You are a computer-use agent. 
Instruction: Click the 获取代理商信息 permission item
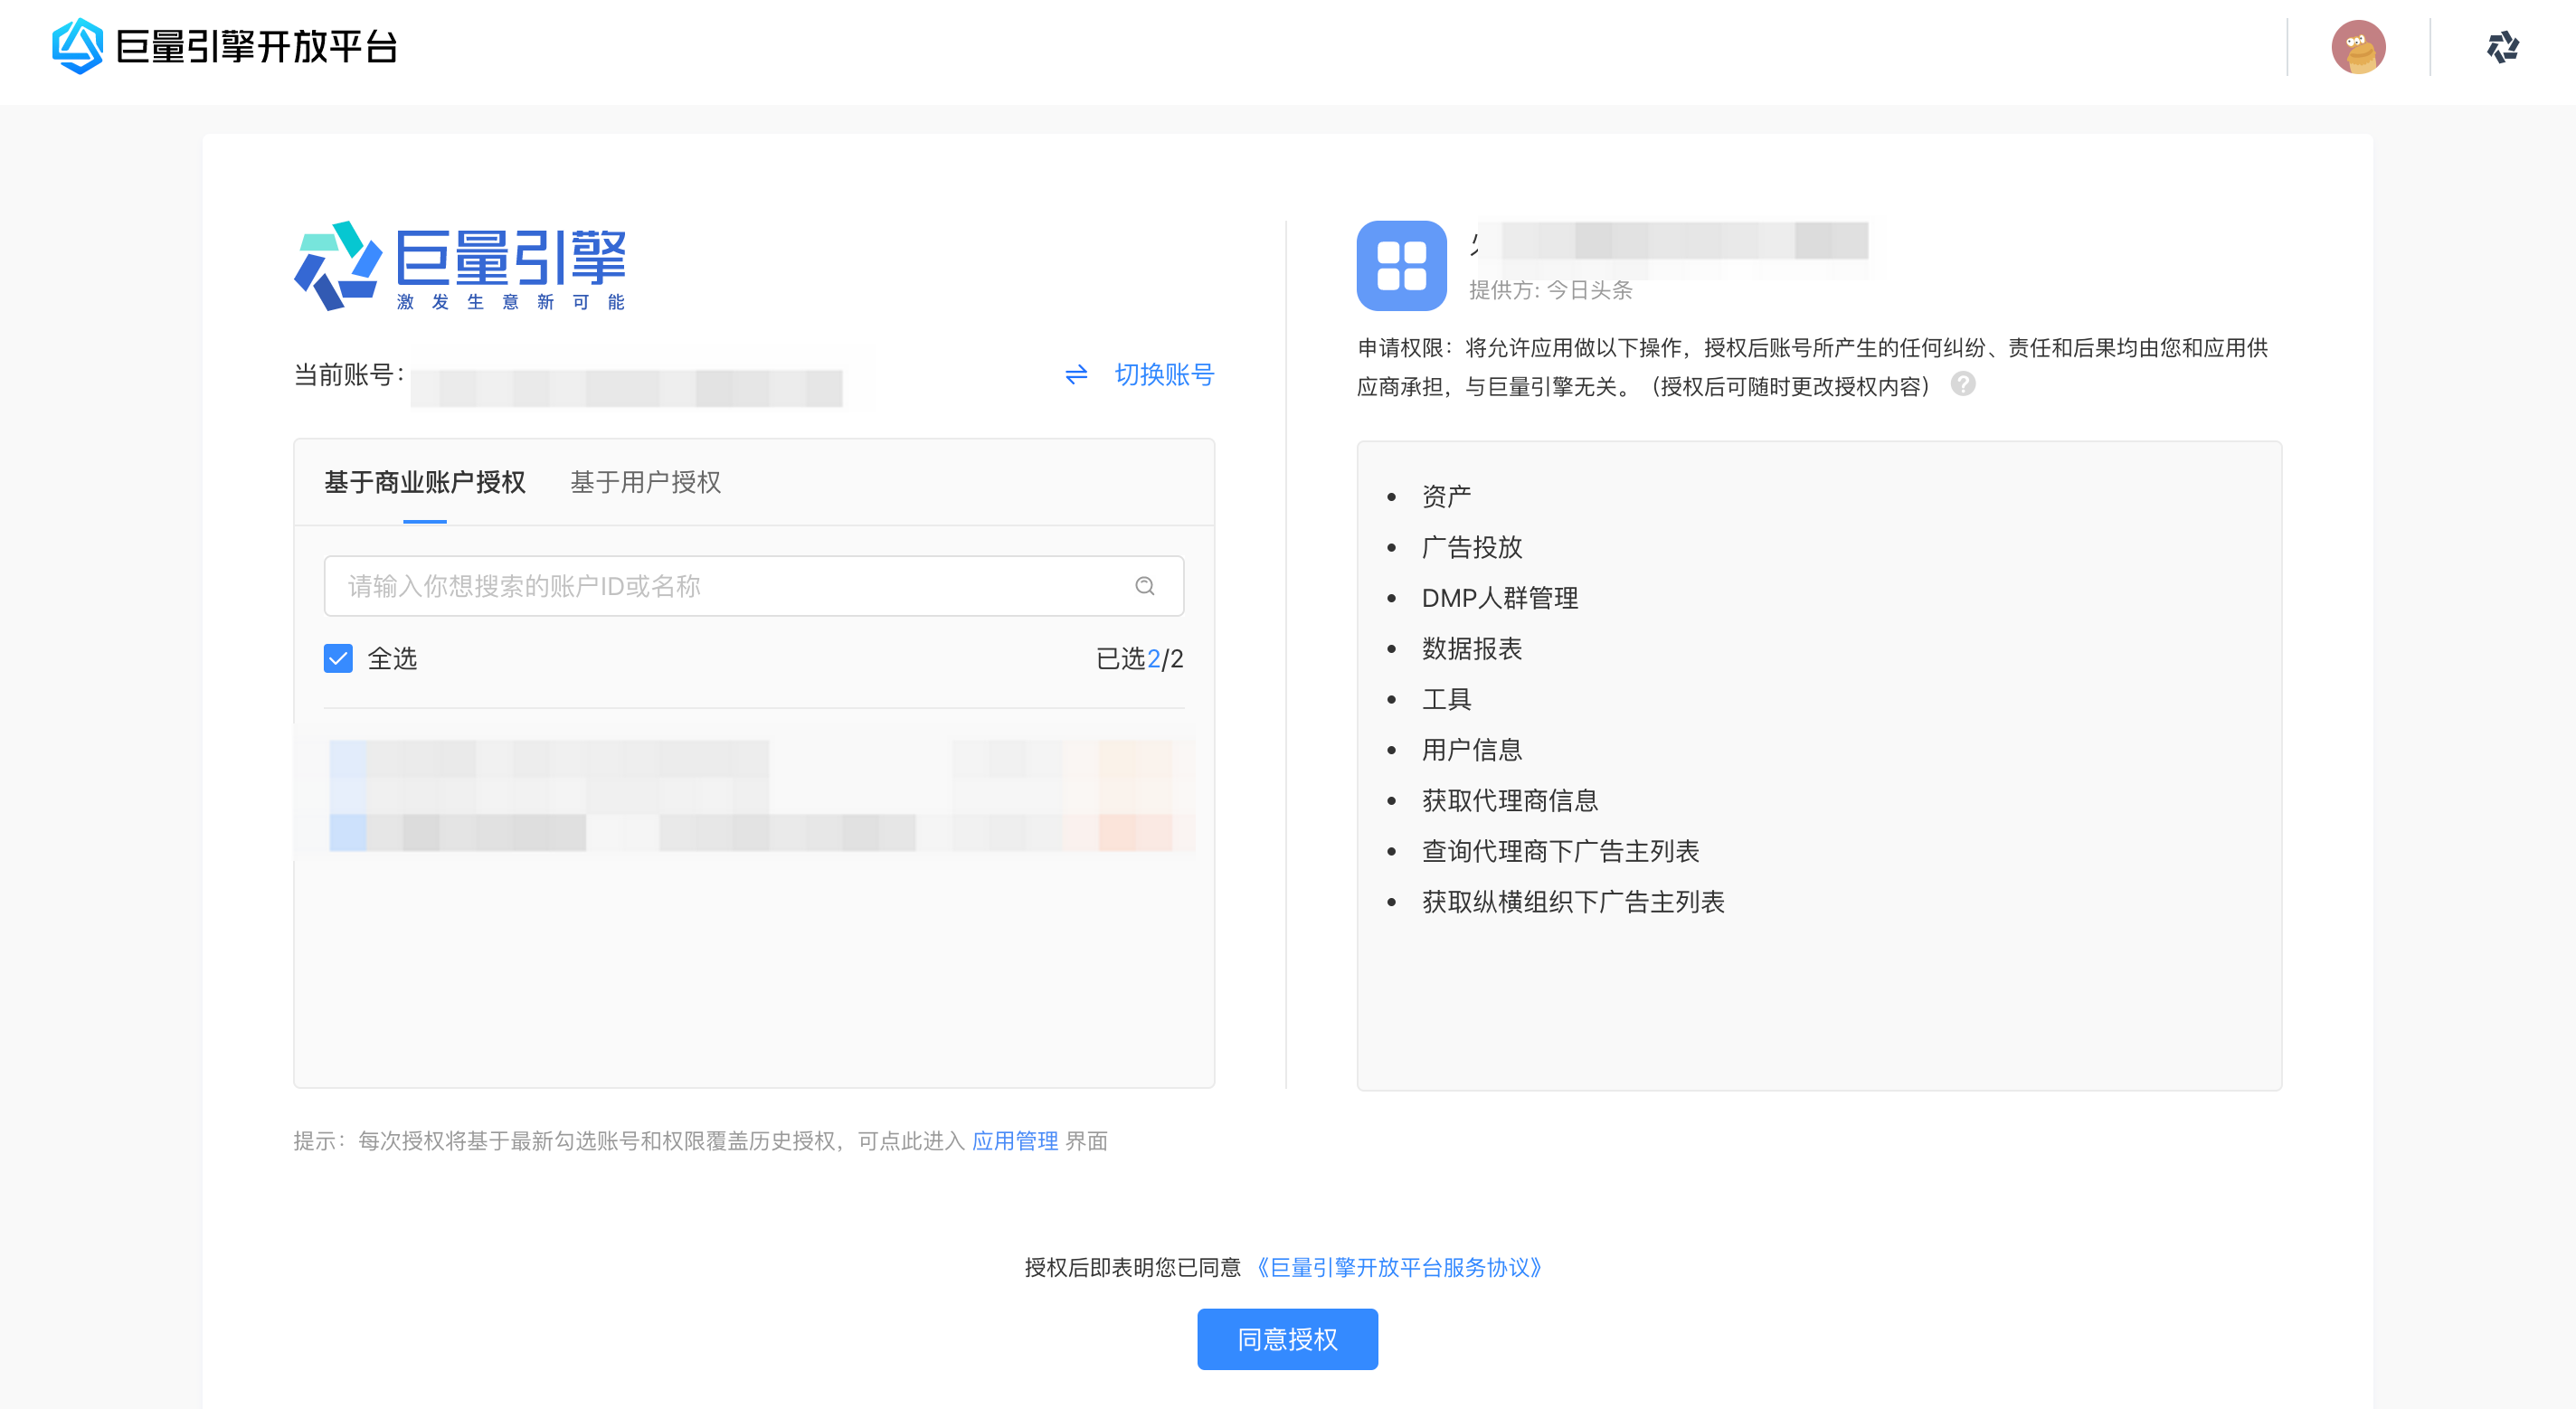[1510, 801]
